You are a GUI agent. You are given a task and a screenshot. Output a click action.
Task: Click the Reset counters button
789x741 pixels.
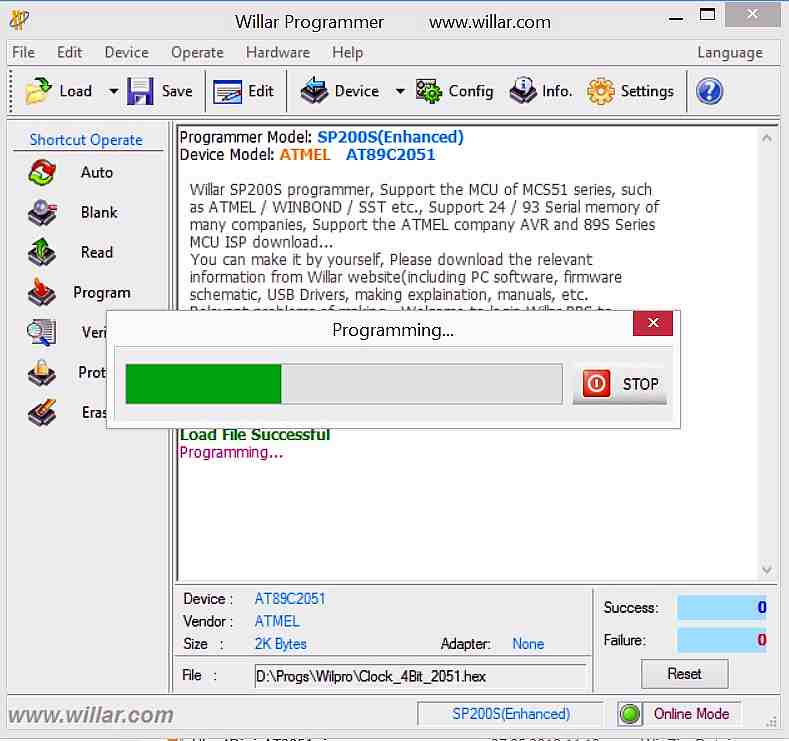[x=684, y=674]
